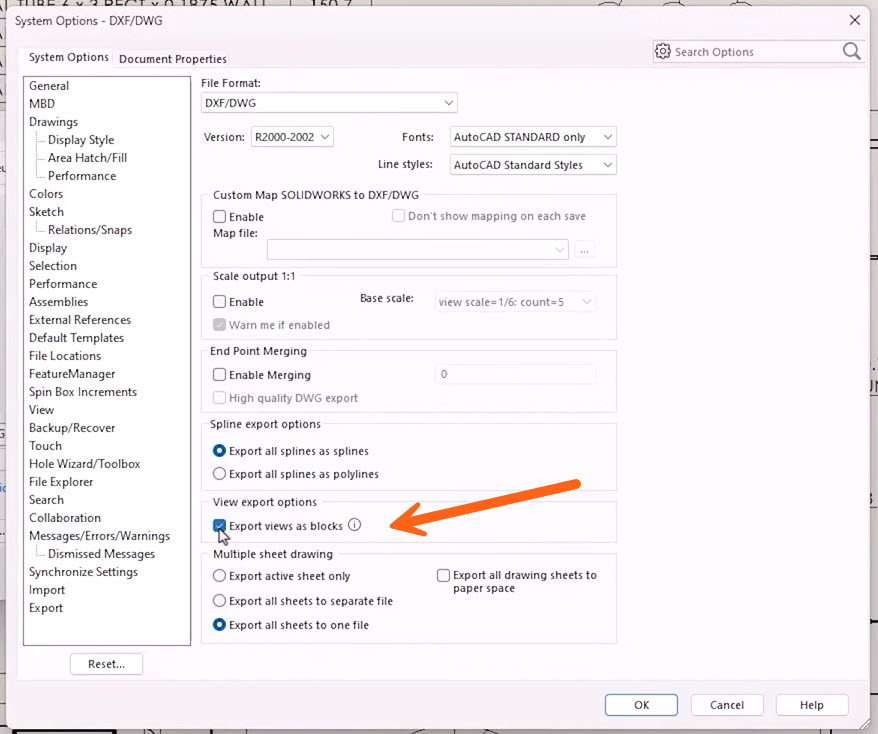The width and height of the screenshot is (878, 734).
Task: Open the Line styles dropdown
Action: coord(532,165)
